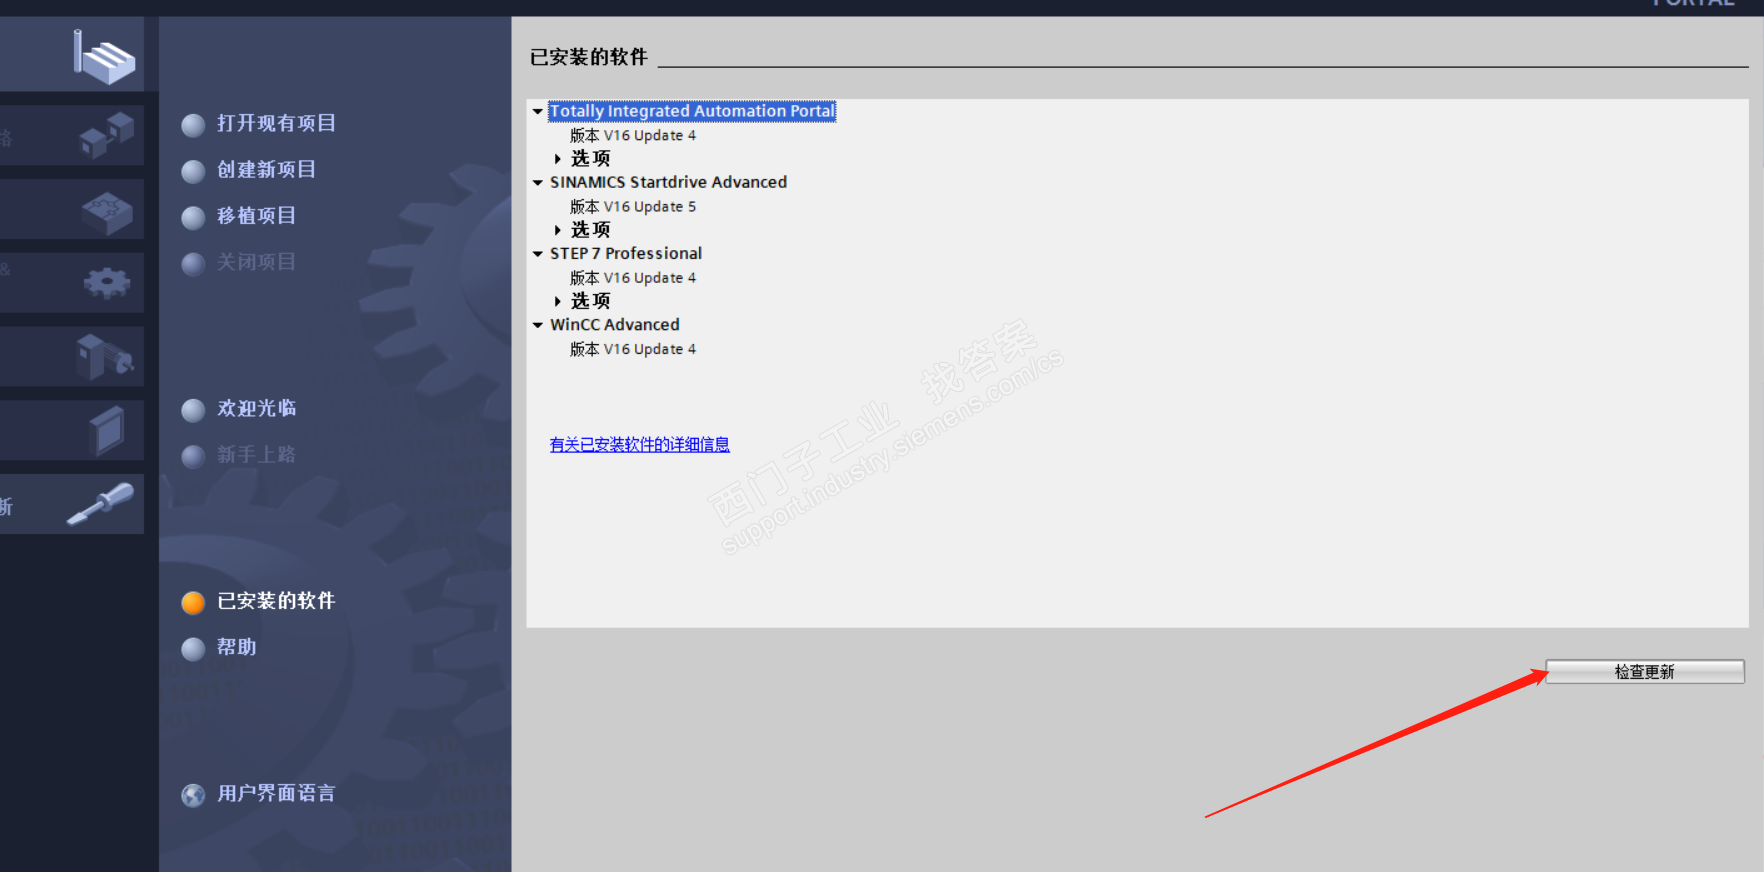The image size is (1764, 872).
Task: Open the Devices & networks portal icon
Action: tap(106, 135)
